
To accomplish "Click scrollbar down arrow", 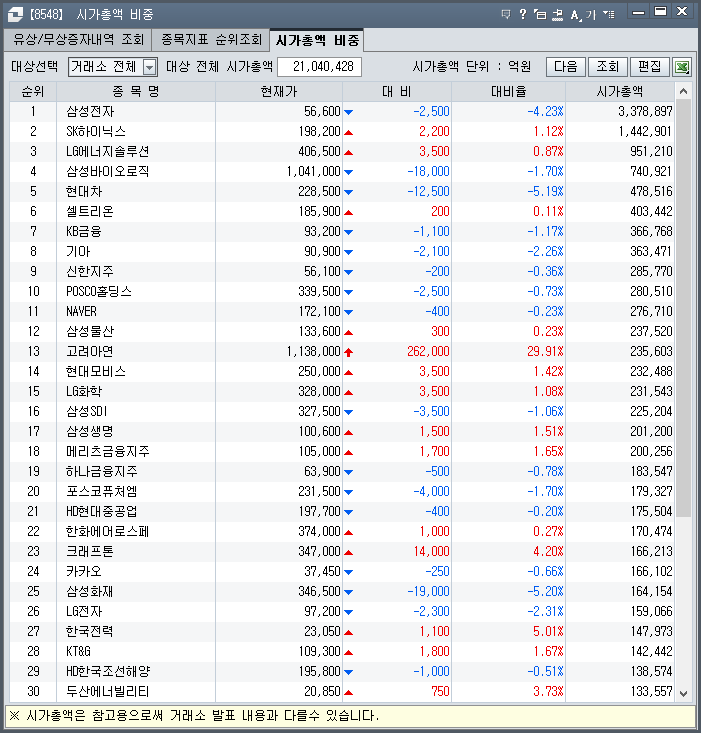I will 683,694.
